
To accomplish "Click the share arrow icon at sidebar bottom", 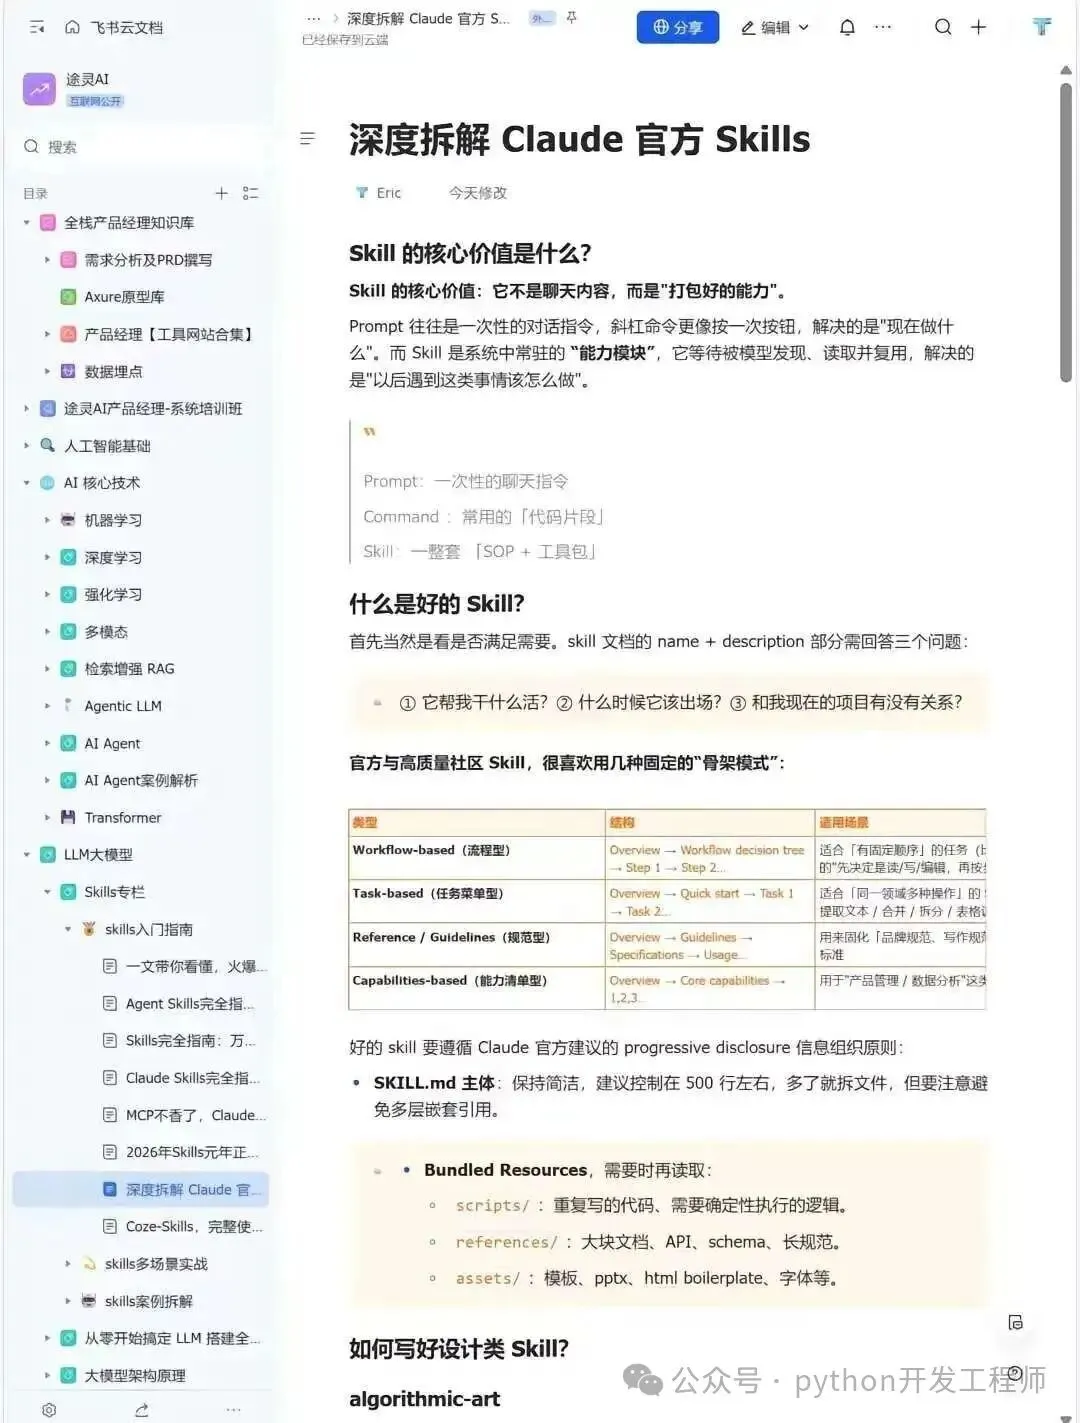I will tap(142, 1409).
